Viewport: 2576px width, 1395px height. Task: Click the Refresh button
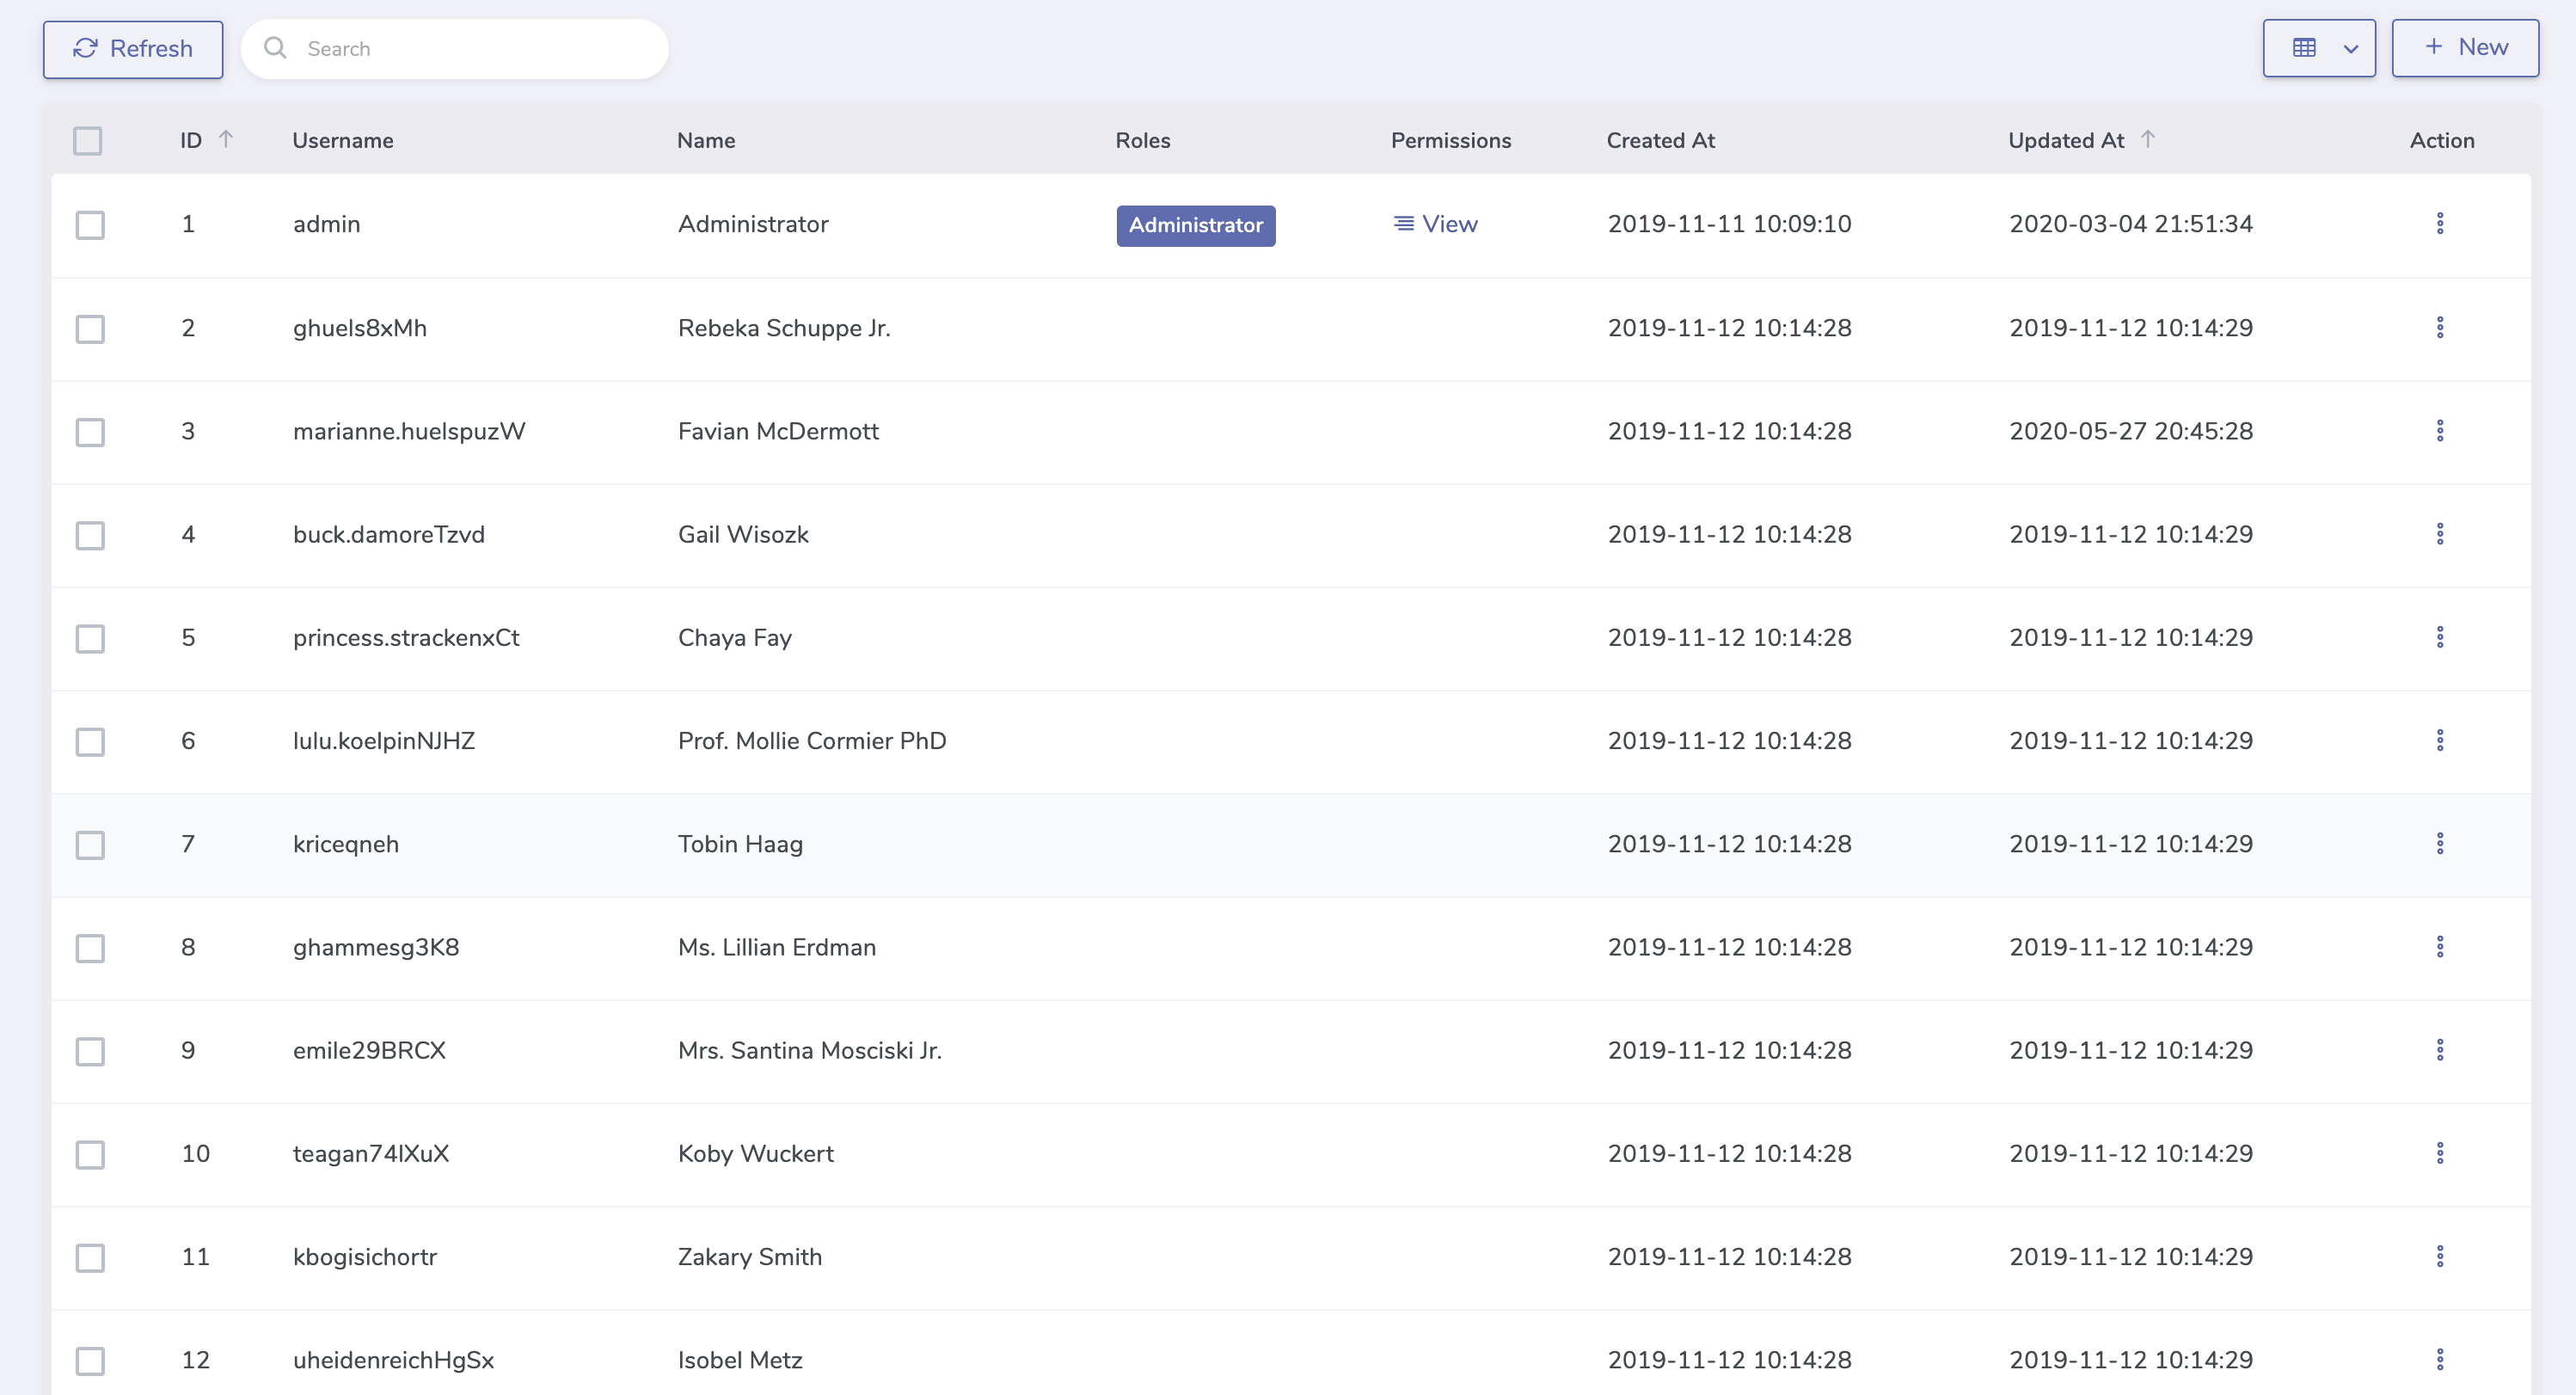pyautogui.click(x=133, y=49)
